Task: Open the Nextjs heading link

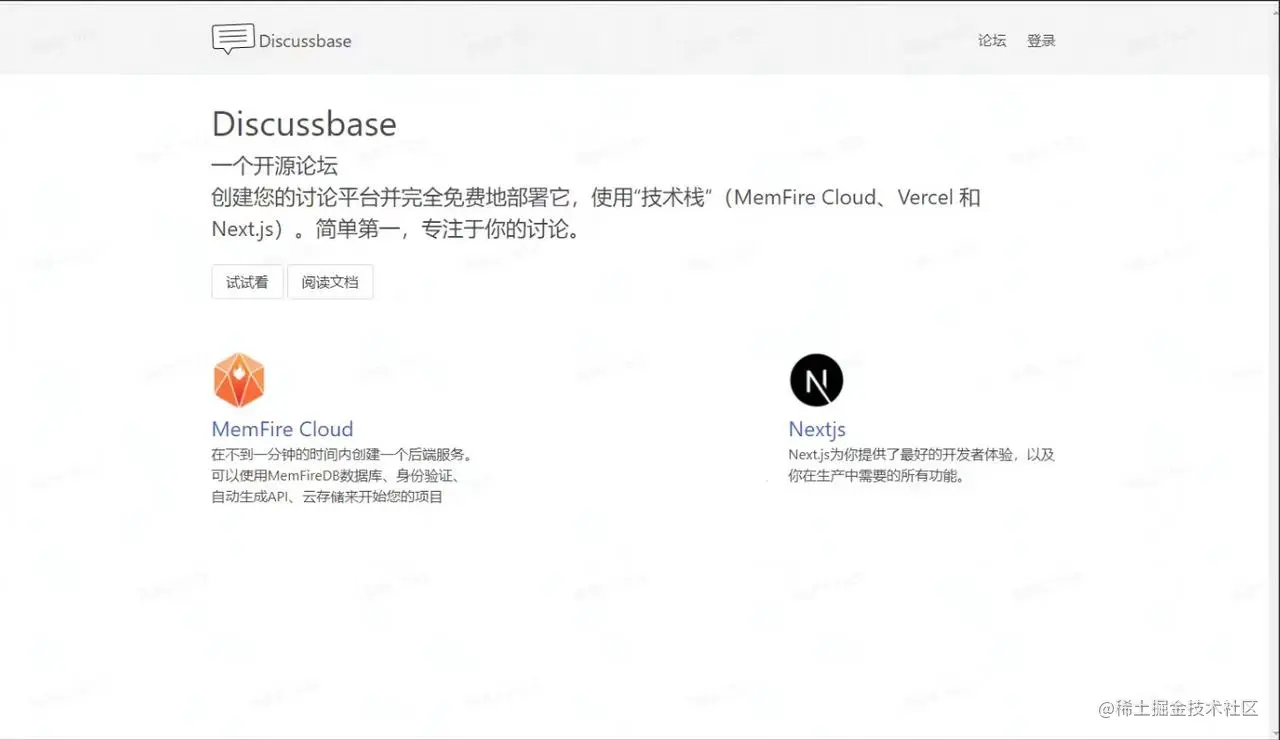Action: (817, 429)
